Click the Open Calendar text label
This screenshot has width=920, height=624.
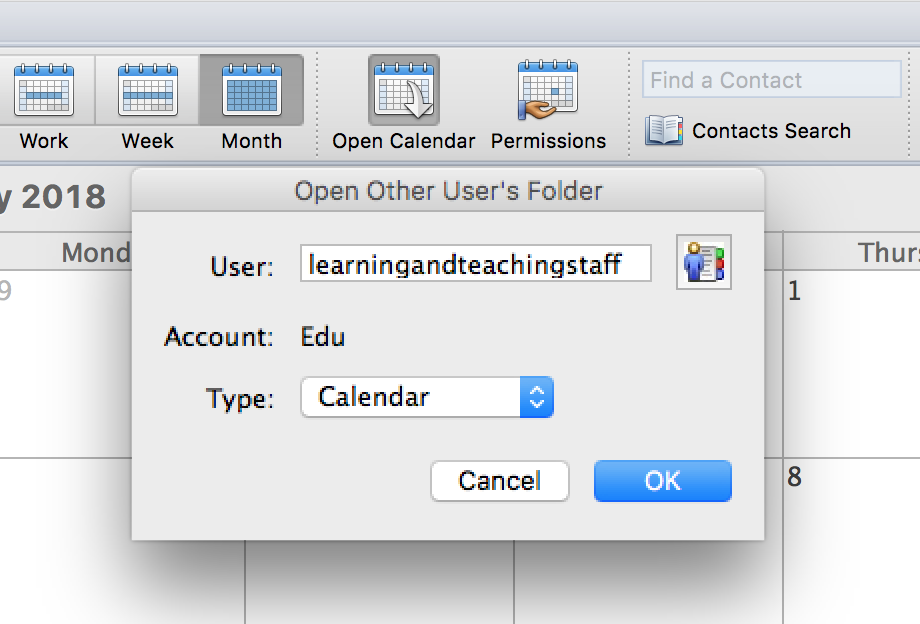pyautogui.click(x=404, y=141)
